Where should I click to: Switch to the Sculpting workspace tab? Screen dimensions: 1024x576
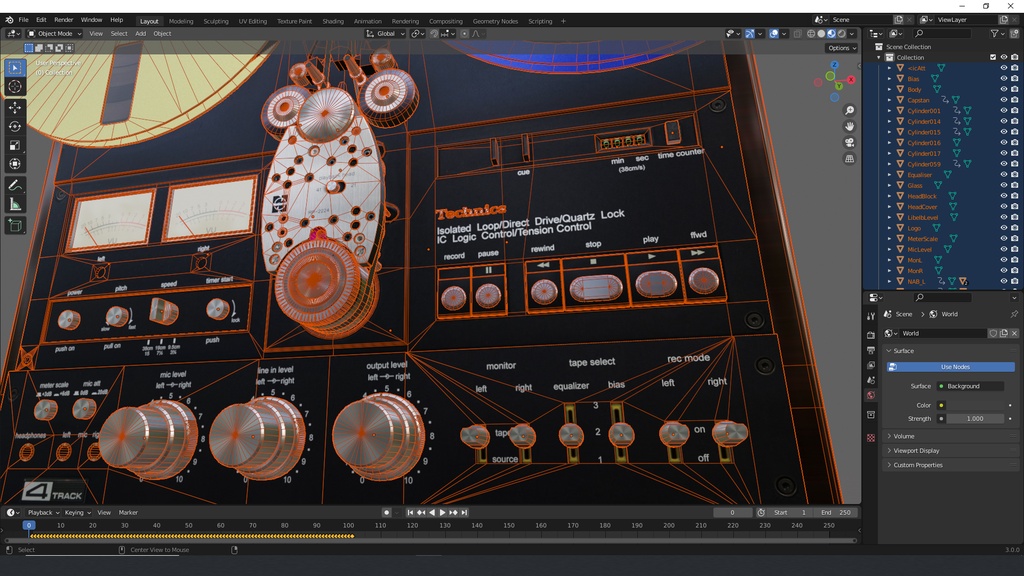(216, 21)
